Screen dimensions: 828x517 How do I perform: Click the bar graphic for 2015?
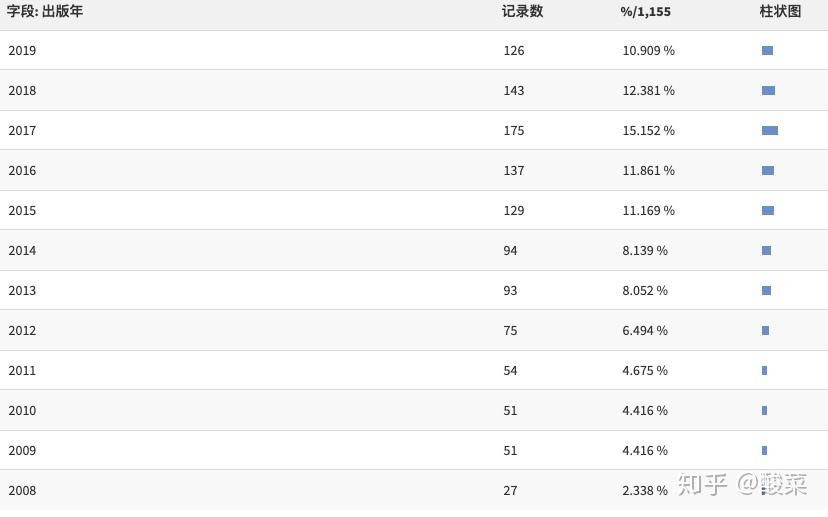[768, 211]
